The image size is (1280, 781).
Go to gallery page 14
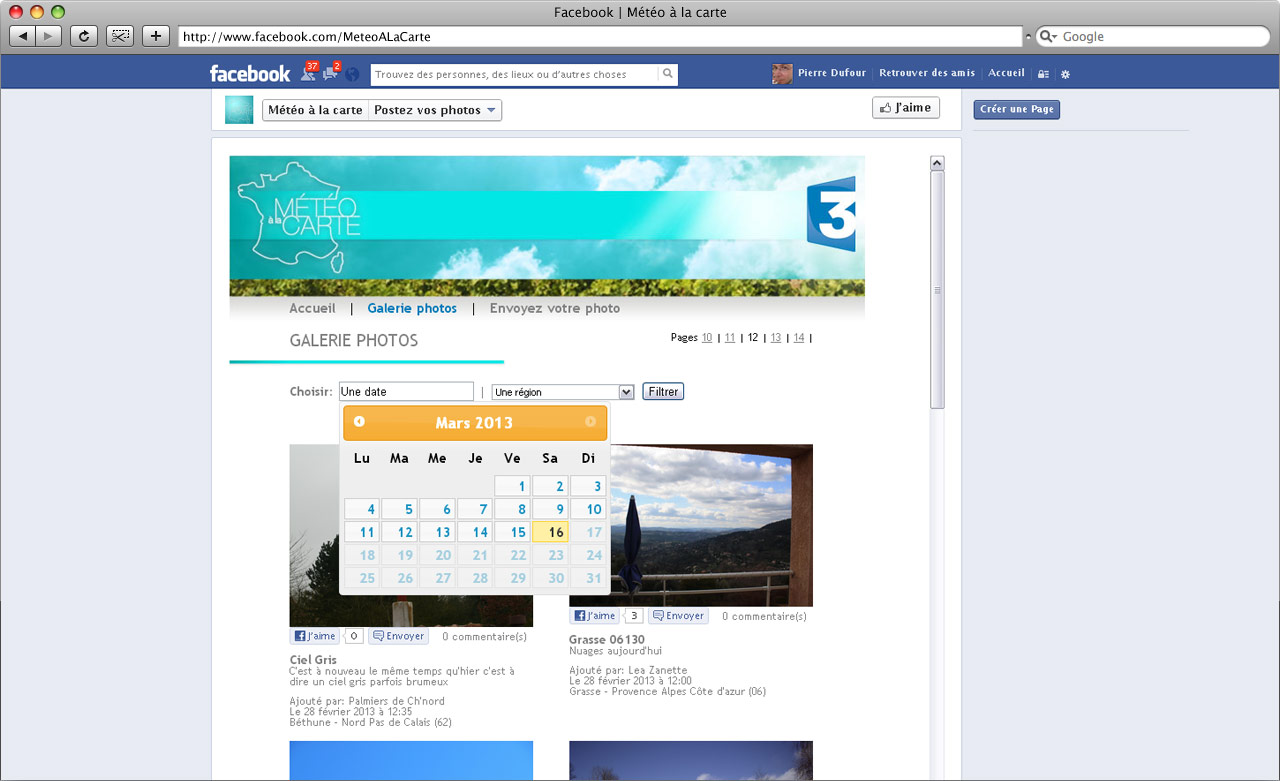(799, 338)
